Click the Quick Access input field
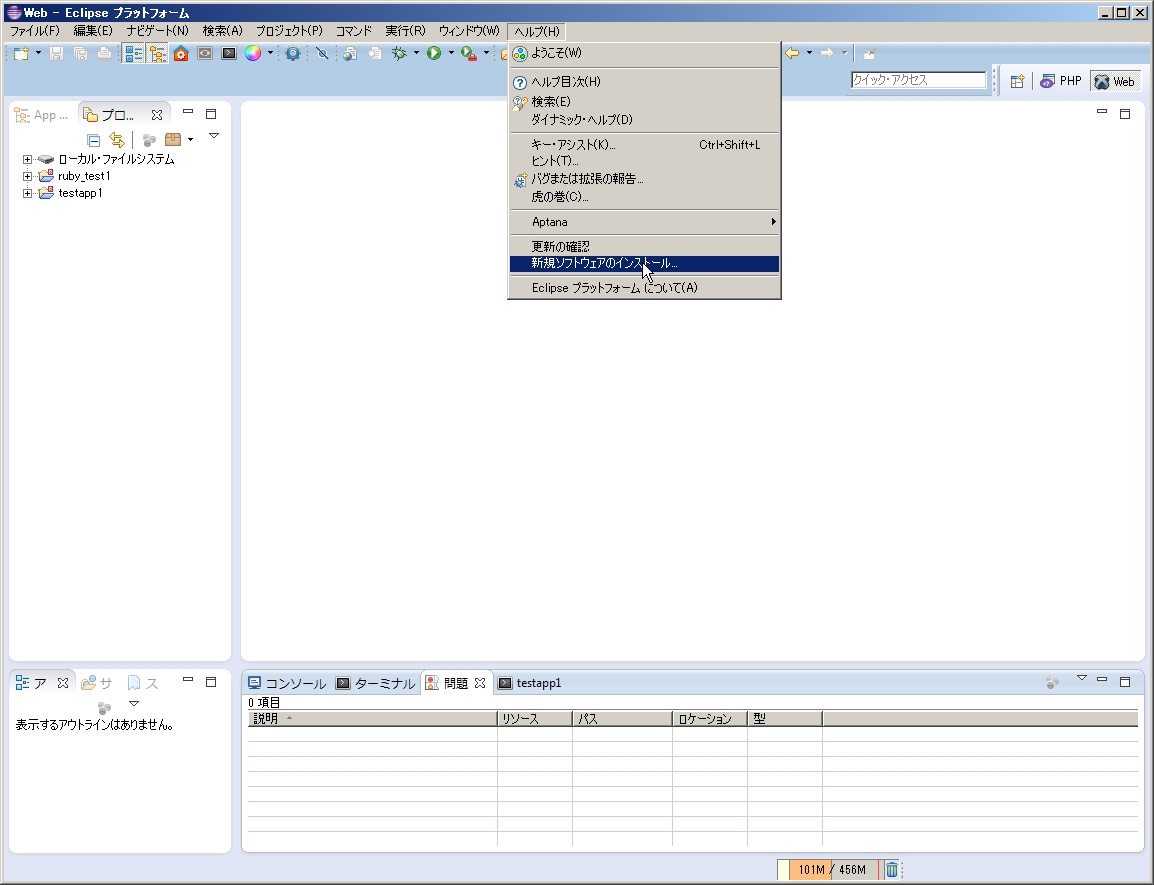Screen dimensions: 1154x885 point(918,80)
